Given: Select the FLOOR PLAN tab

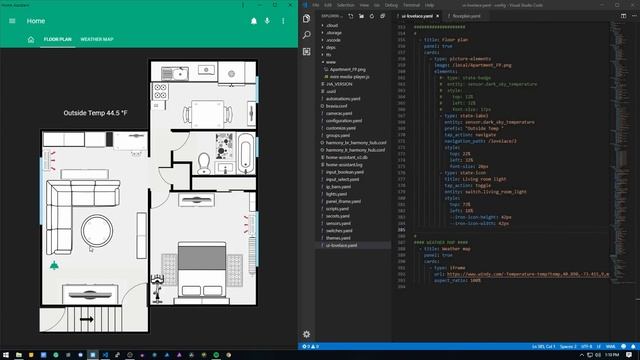Looking at the screenshot, I should click(58, 39).
